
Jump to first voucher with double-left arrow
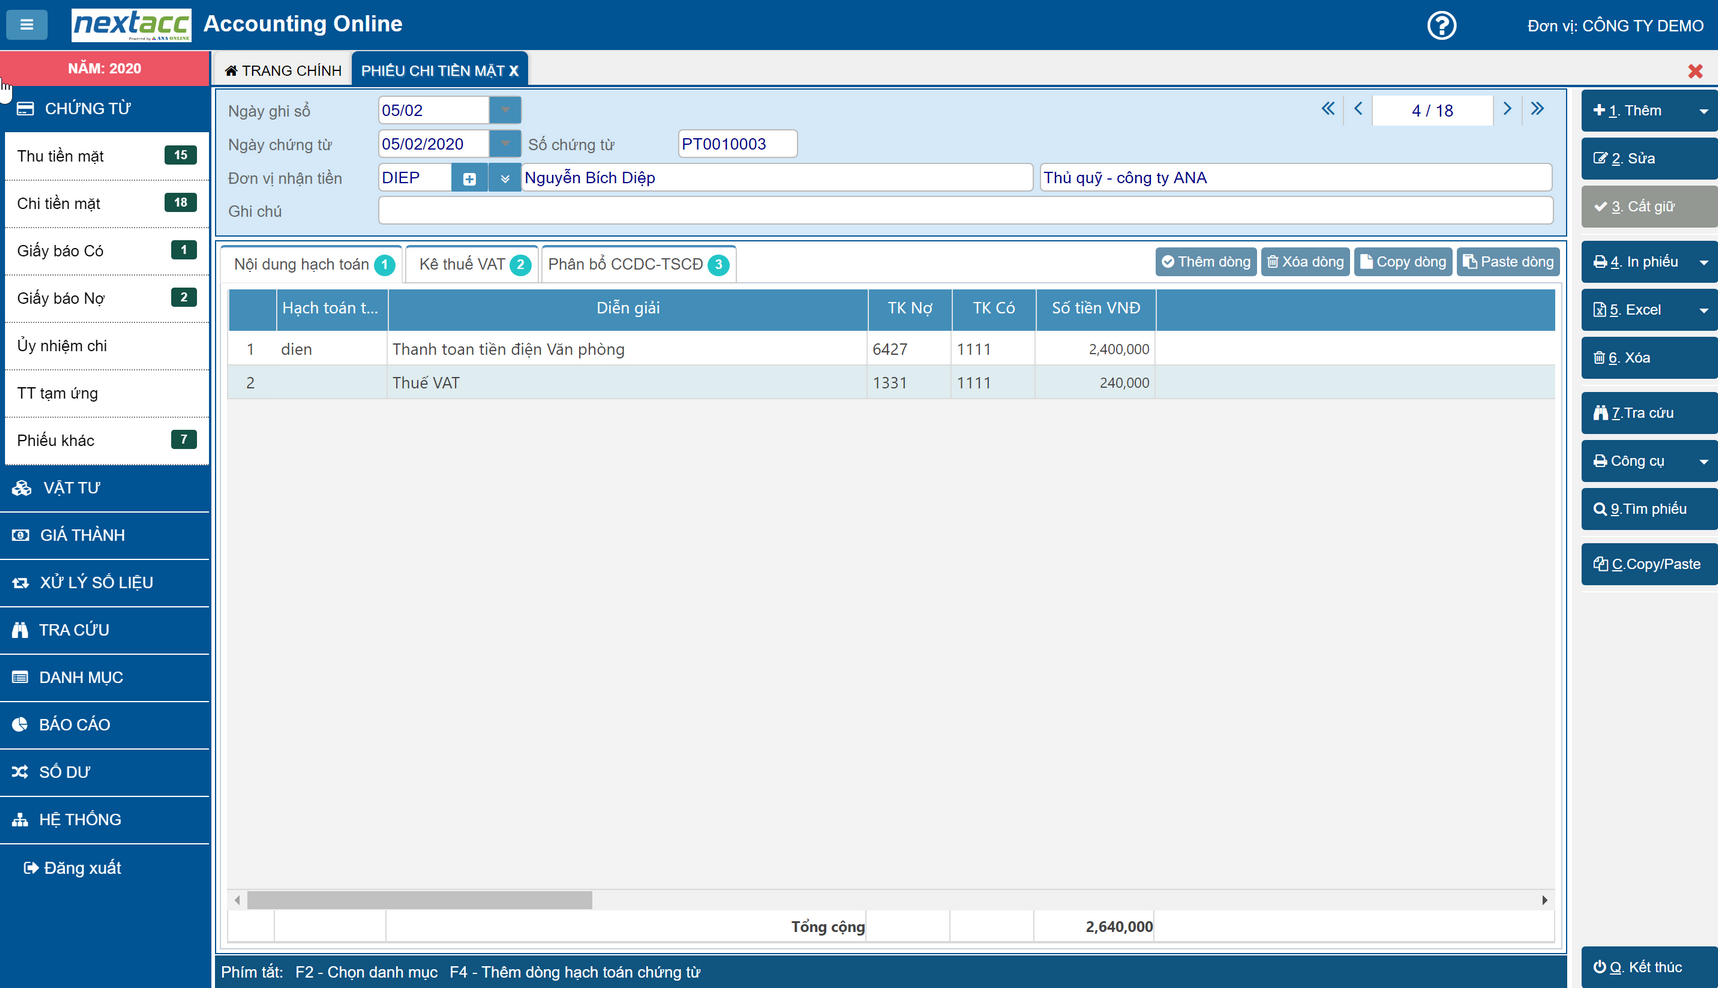[1328, 109]
